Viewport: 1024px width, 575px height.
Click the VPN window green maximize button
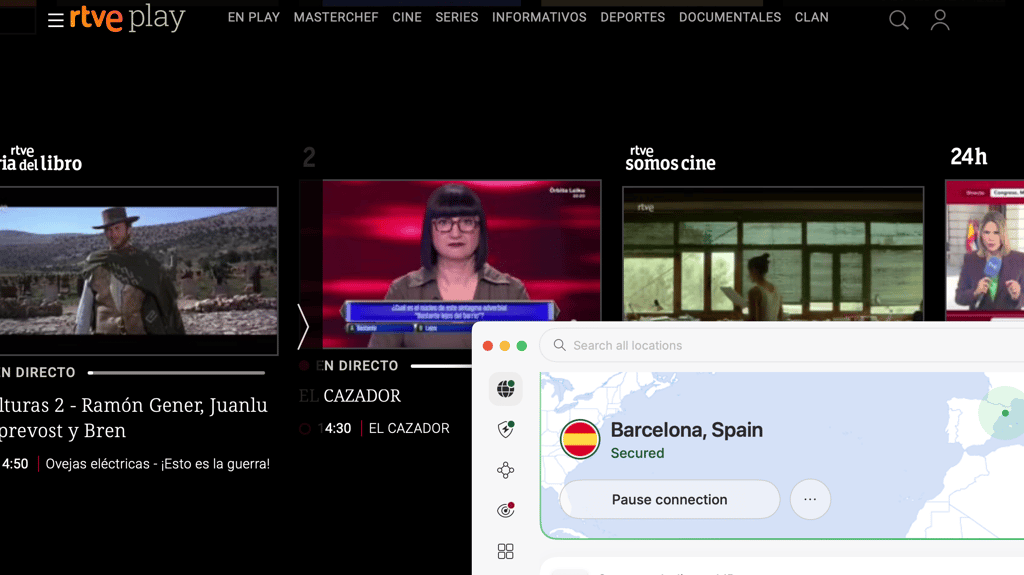[522, 346]
